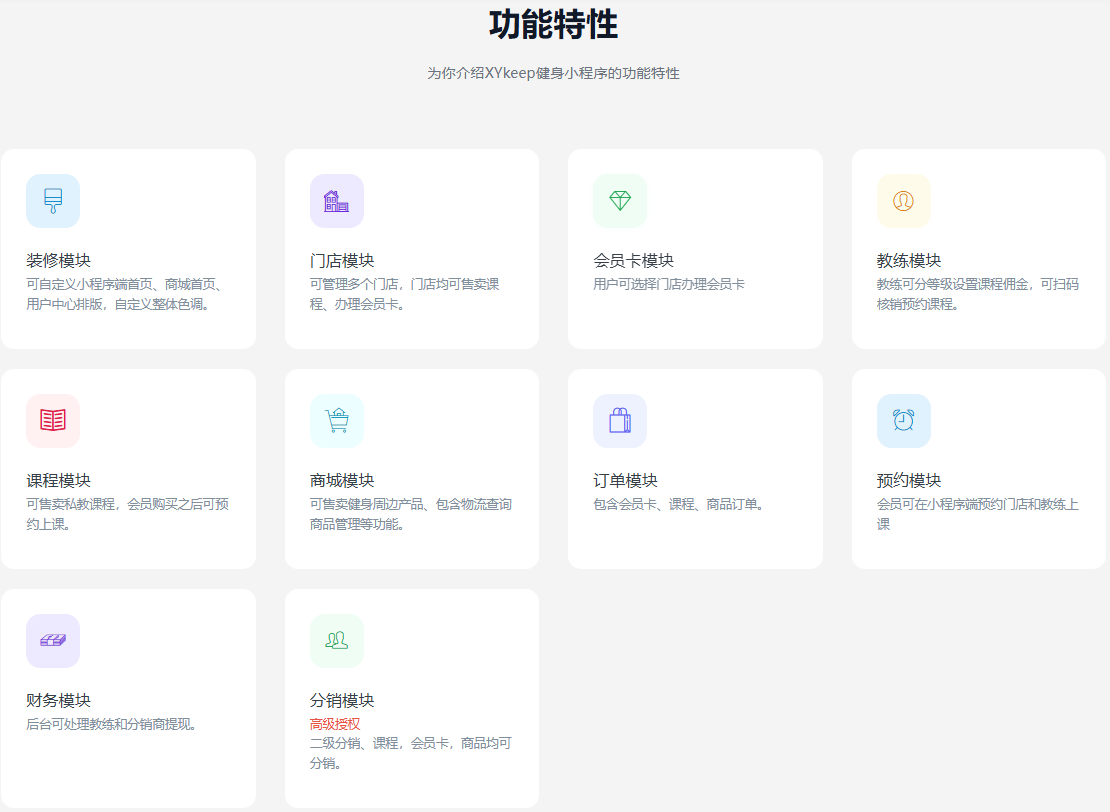Click description starting 可售卖健身周边产品
This screenshot has width=1110, height=812.
(411, 514)
